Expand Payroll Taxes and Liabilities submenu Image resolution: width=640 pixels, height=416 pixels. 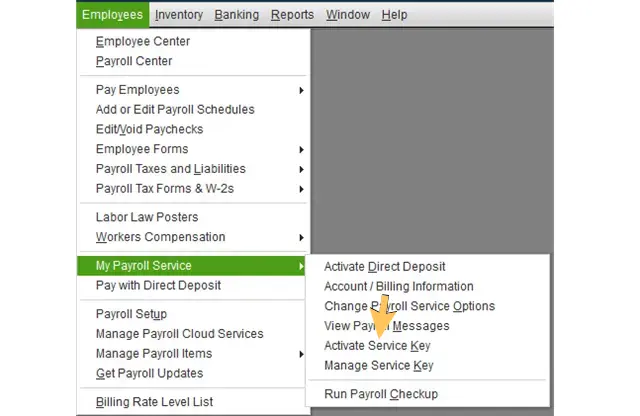click(x=170, y=169)
